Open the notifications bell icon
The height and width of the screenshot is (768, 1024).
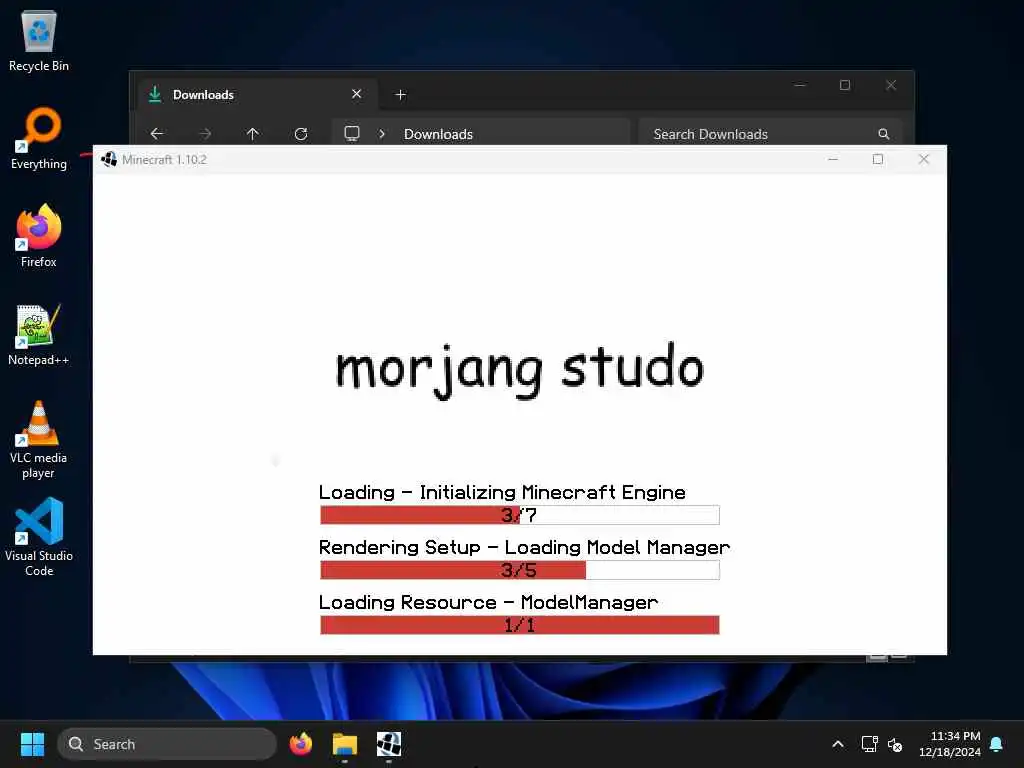click(997, 744)
